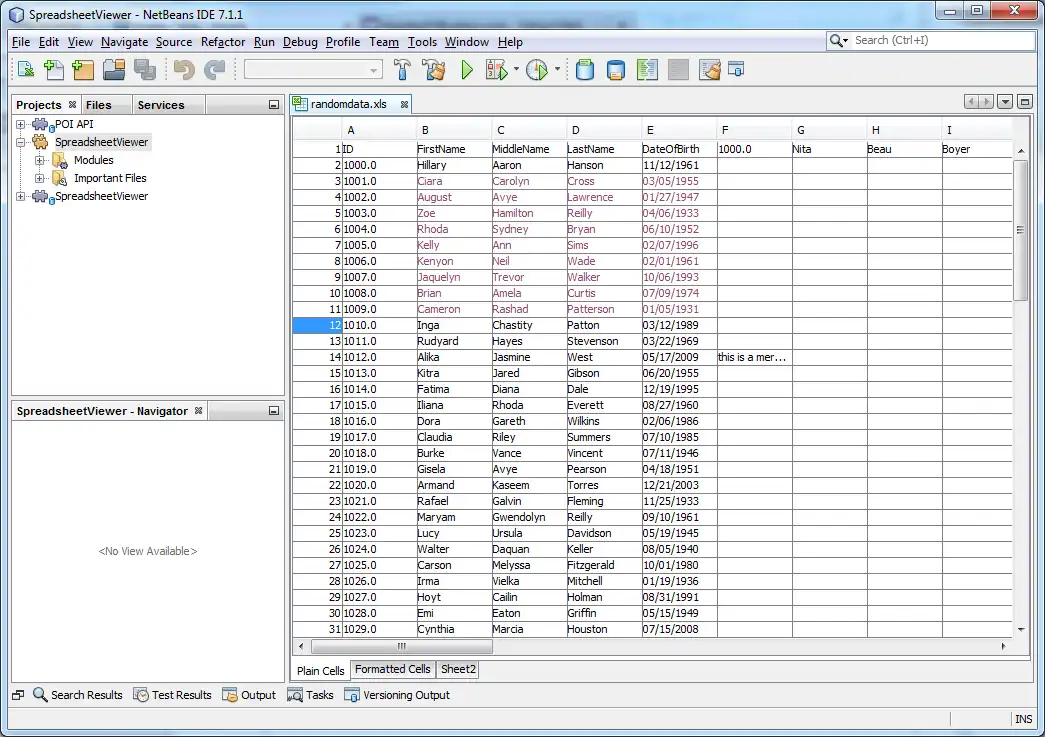1045x737 pixels.
Task: Close the randomdata.xls editor tab
Action: click(404, 104)
